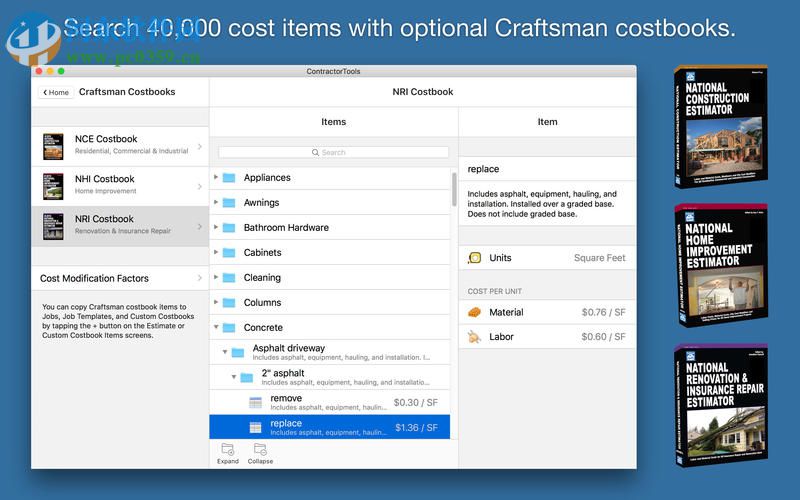Click the Material bricks icon
The image size is (800, 500).
(x=474, y=312)
